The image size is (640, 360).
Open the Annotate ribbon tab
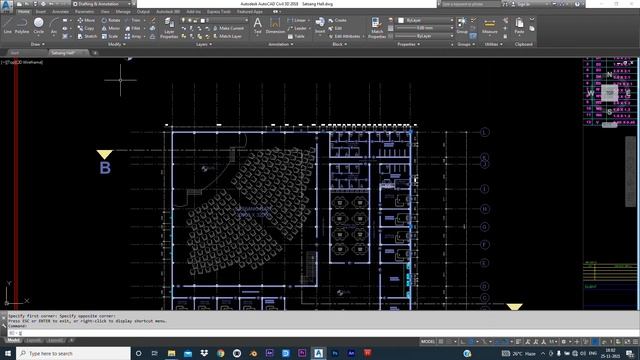(x=60, y=12)
